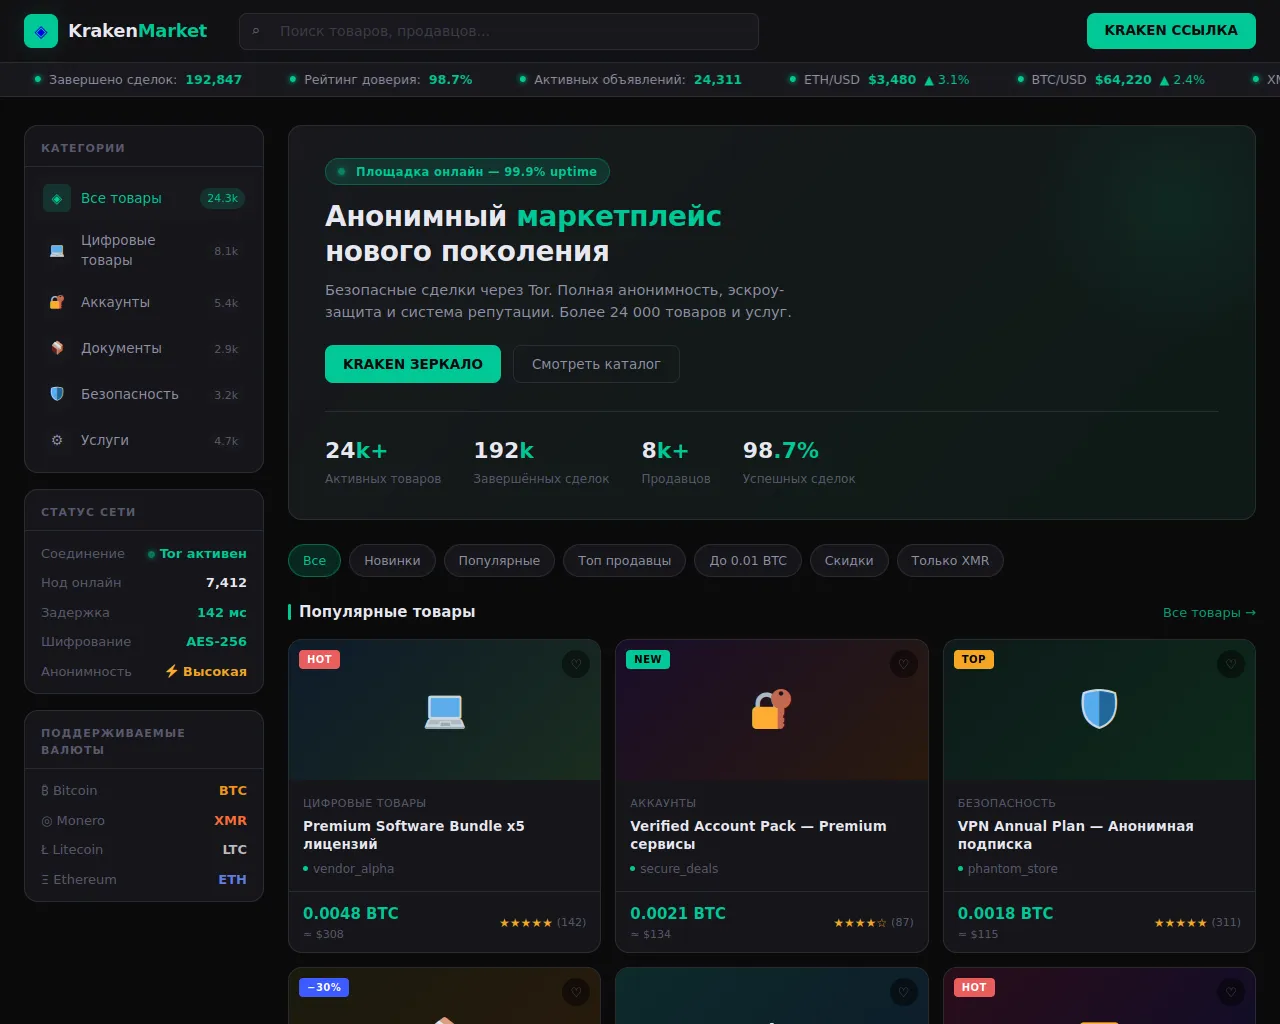Viewport: 1280px width, 1024px height.
Task: Click the TOP badge on VPN Annual Plan
Action: [x=974, y=659]
